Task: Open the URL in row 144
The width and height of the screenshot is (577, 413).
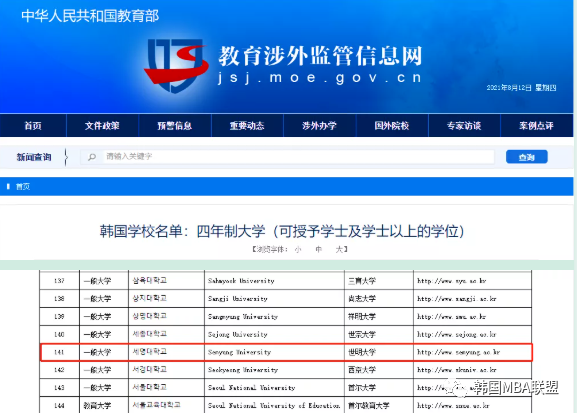Action: (x=453, y=405)
